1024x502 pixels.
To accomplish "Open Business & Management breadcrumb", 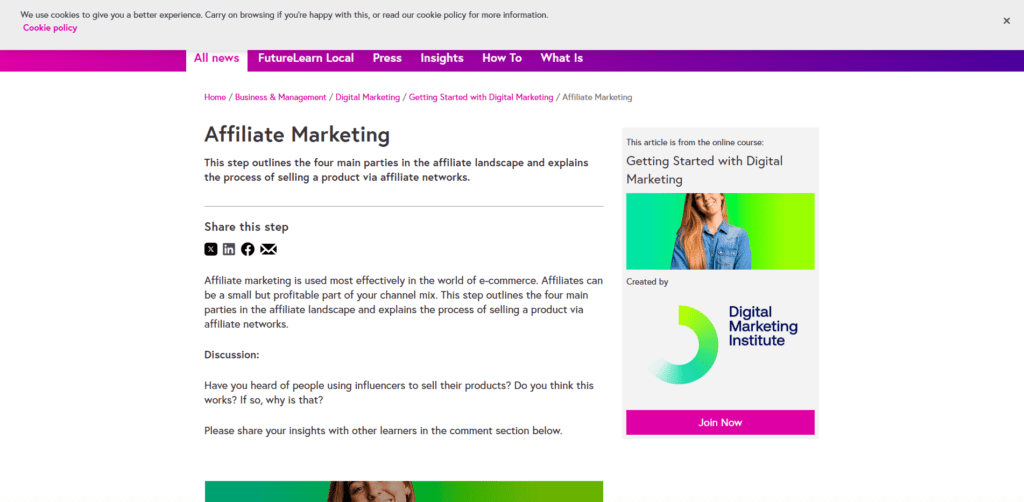I will 281,97.
